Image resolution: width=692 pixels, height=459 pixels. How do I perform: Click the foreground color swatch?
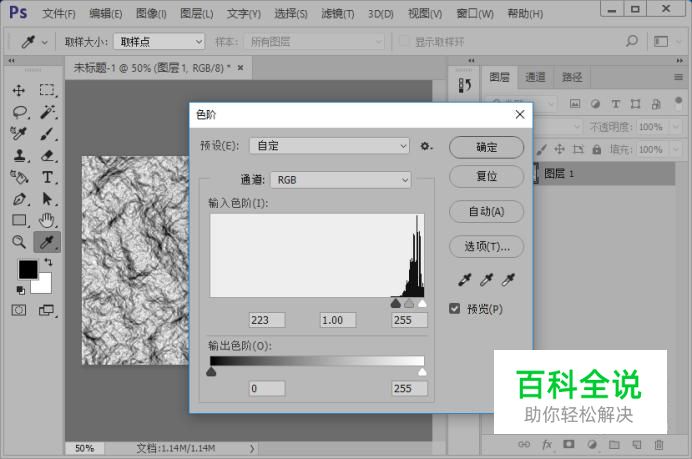click(28, 269)
